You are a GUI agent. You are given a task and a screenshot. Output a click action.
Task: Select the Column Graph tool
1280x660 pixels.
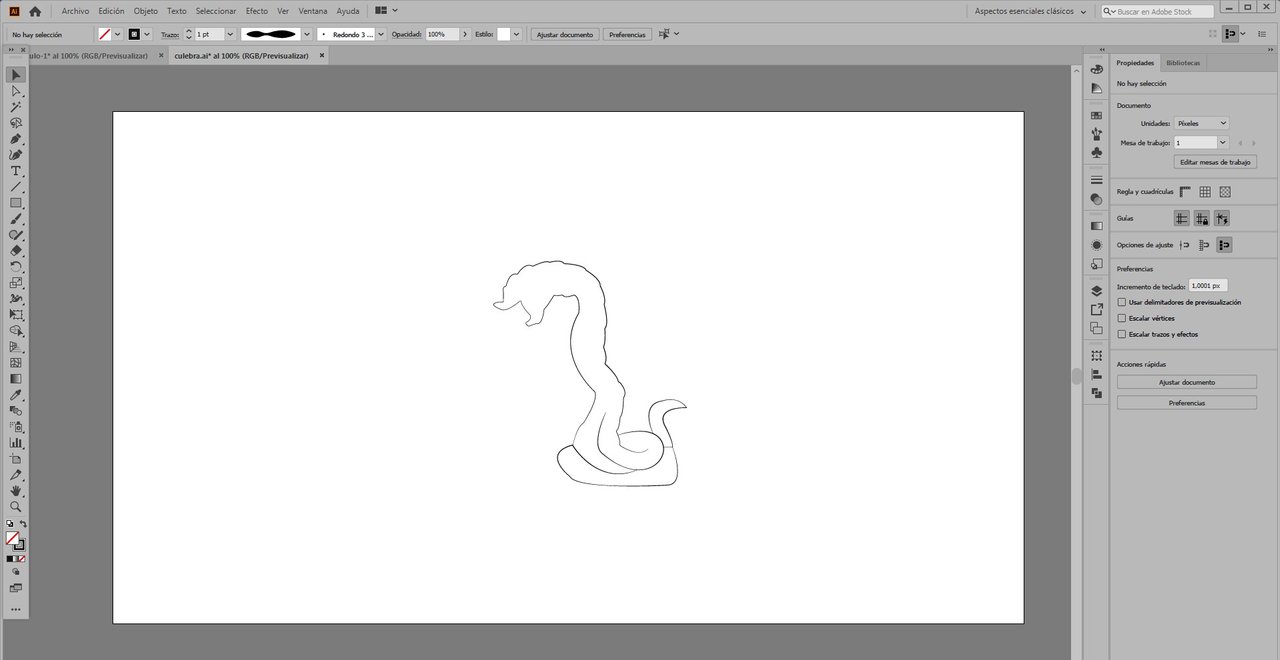(x=16, y=442)
